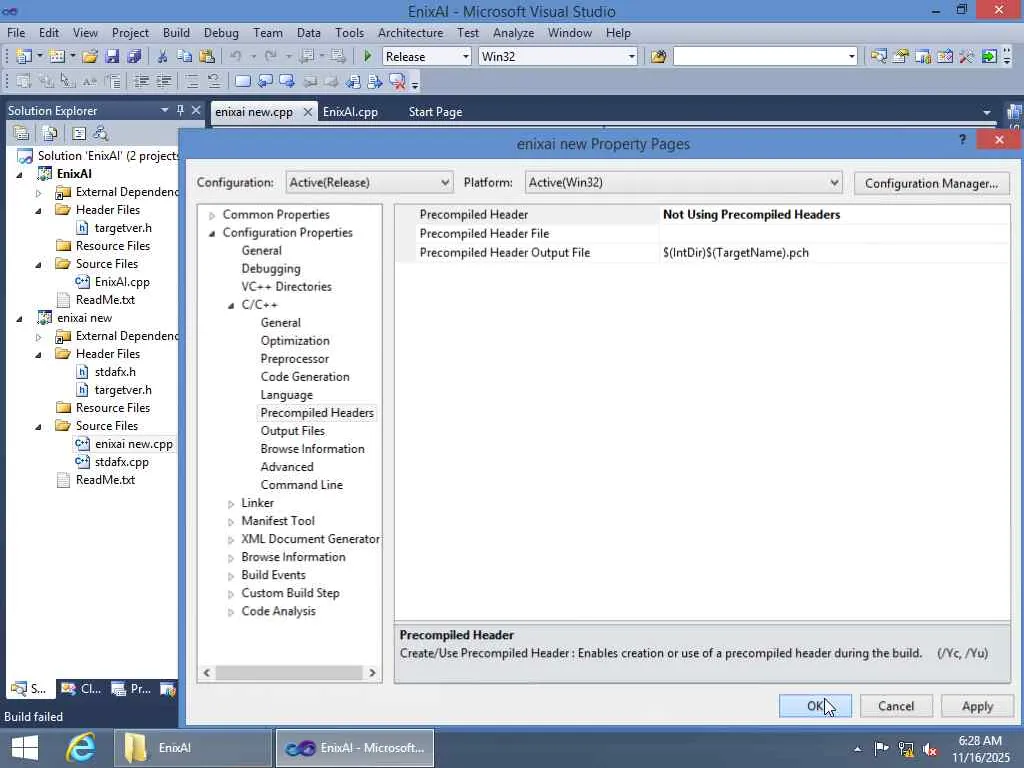Click the Find in Files icon
The height and width of the screenshot is (768, 1024).
[x=658, y=57]
